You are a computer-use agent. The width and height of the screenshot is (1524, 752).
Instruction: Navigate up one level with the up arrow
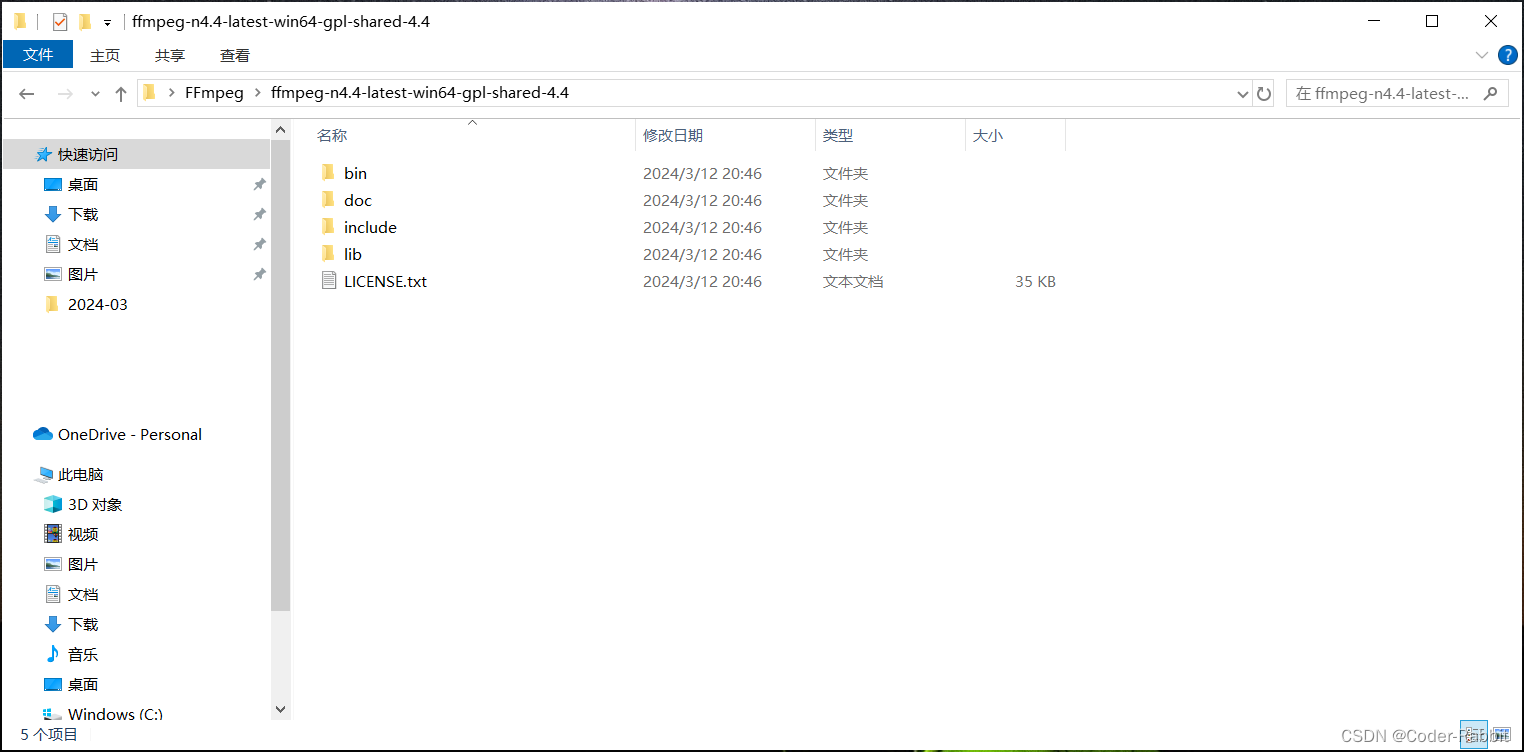point(120,92)
